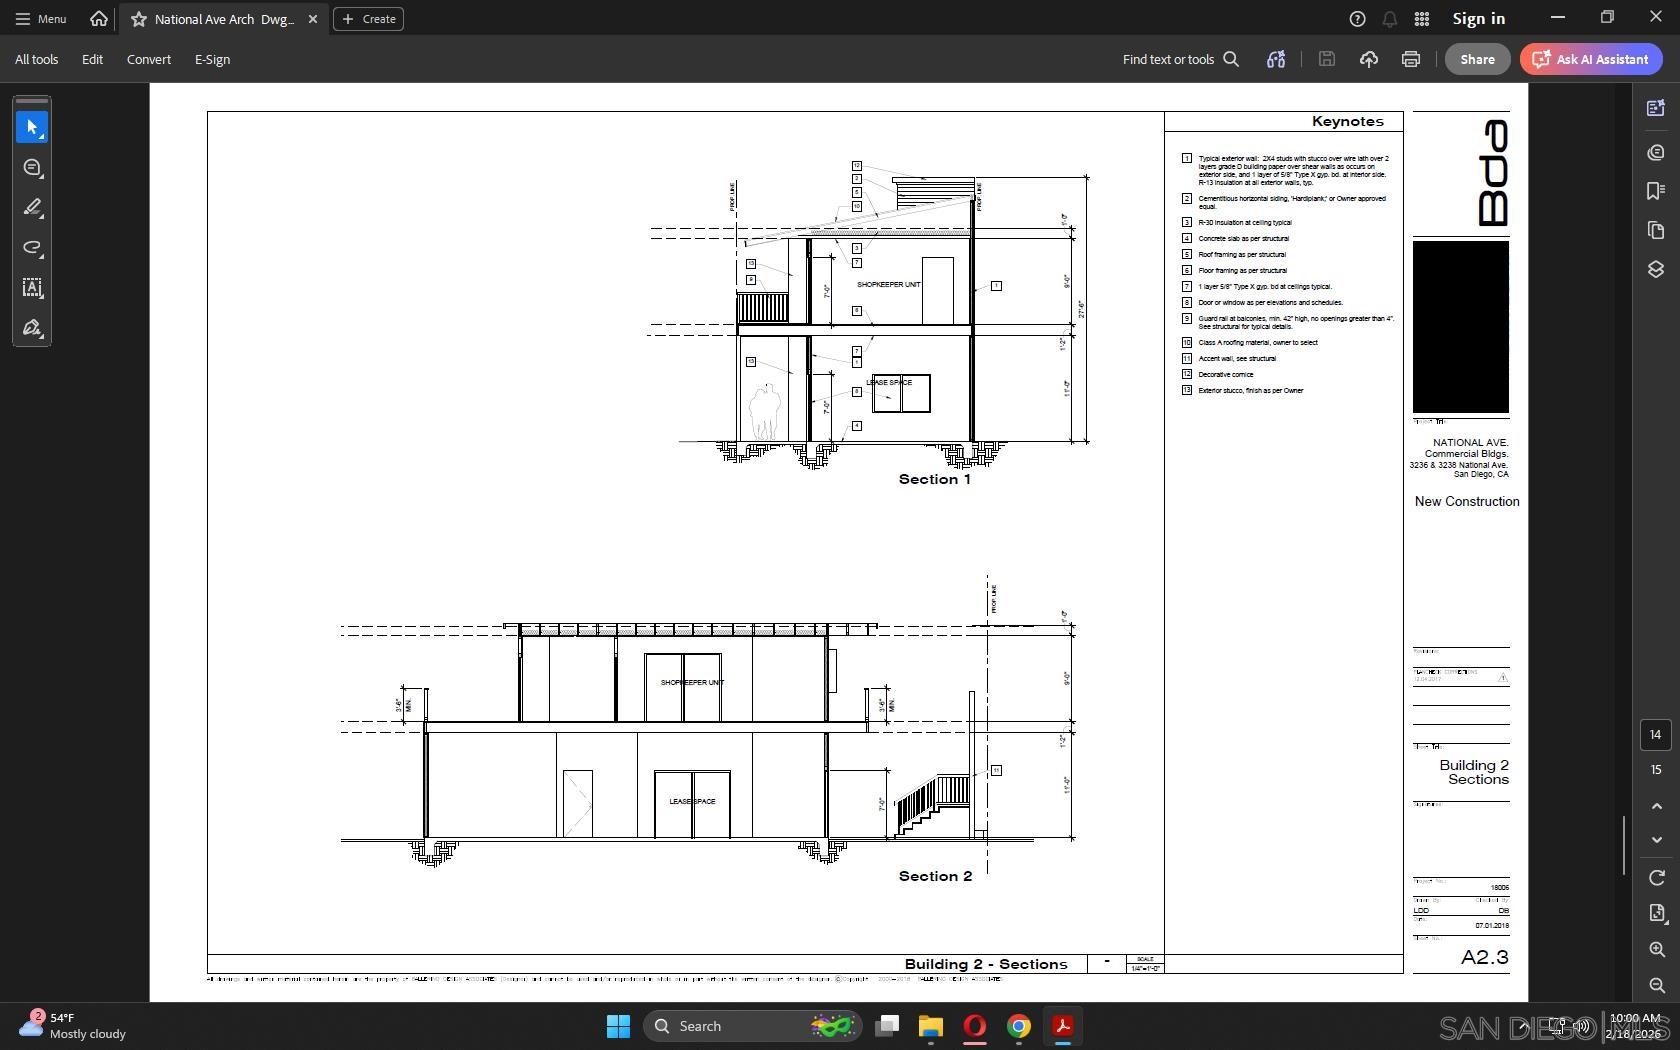The image size is (1680, 1050).
Task: Open the E-Sign menu
Action: click(x=212, y=59)
